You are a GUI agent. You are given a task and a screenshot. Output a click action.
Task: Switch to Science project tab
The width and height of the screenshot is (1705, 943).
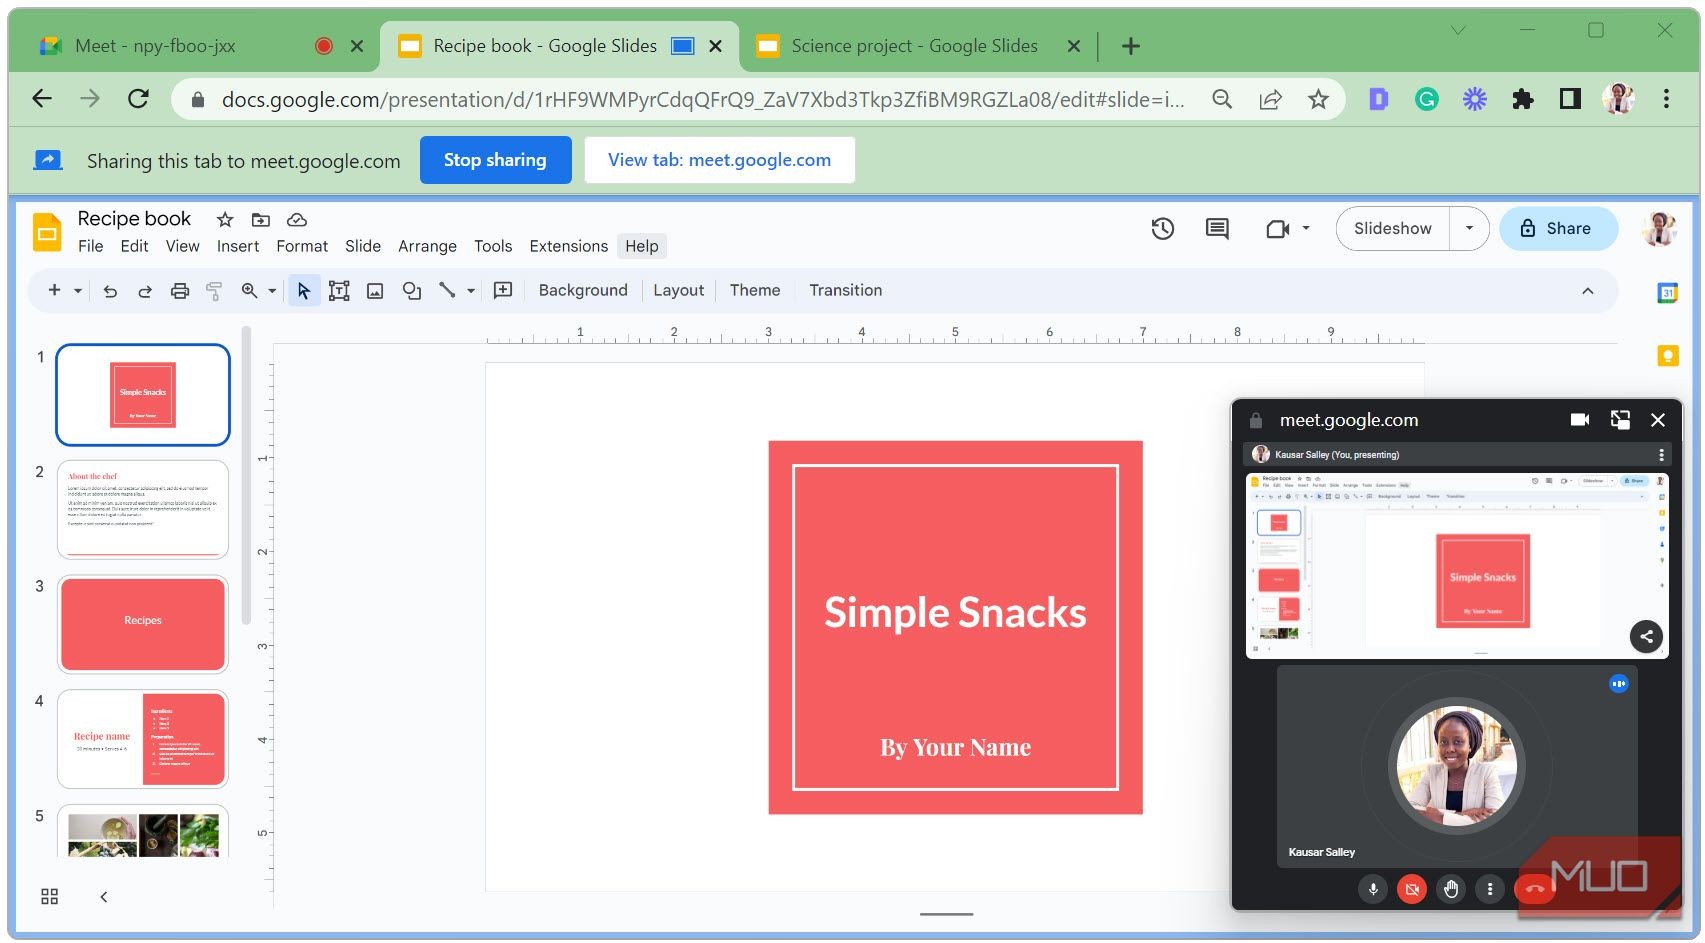click(913, 46)
